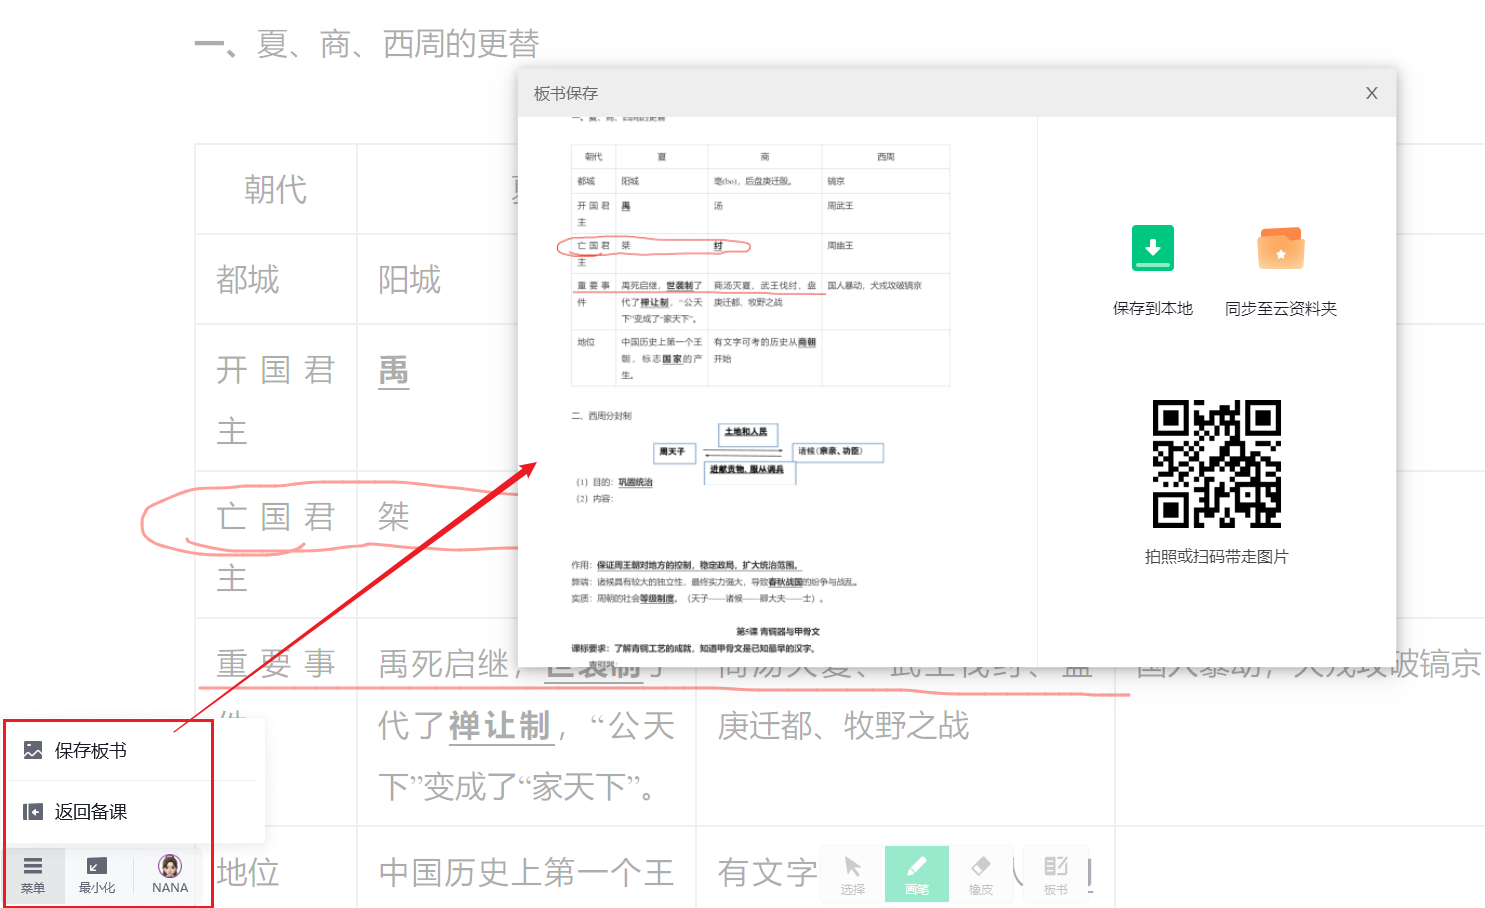Click the text 庚迁都、牧野之战

point(843,726)
